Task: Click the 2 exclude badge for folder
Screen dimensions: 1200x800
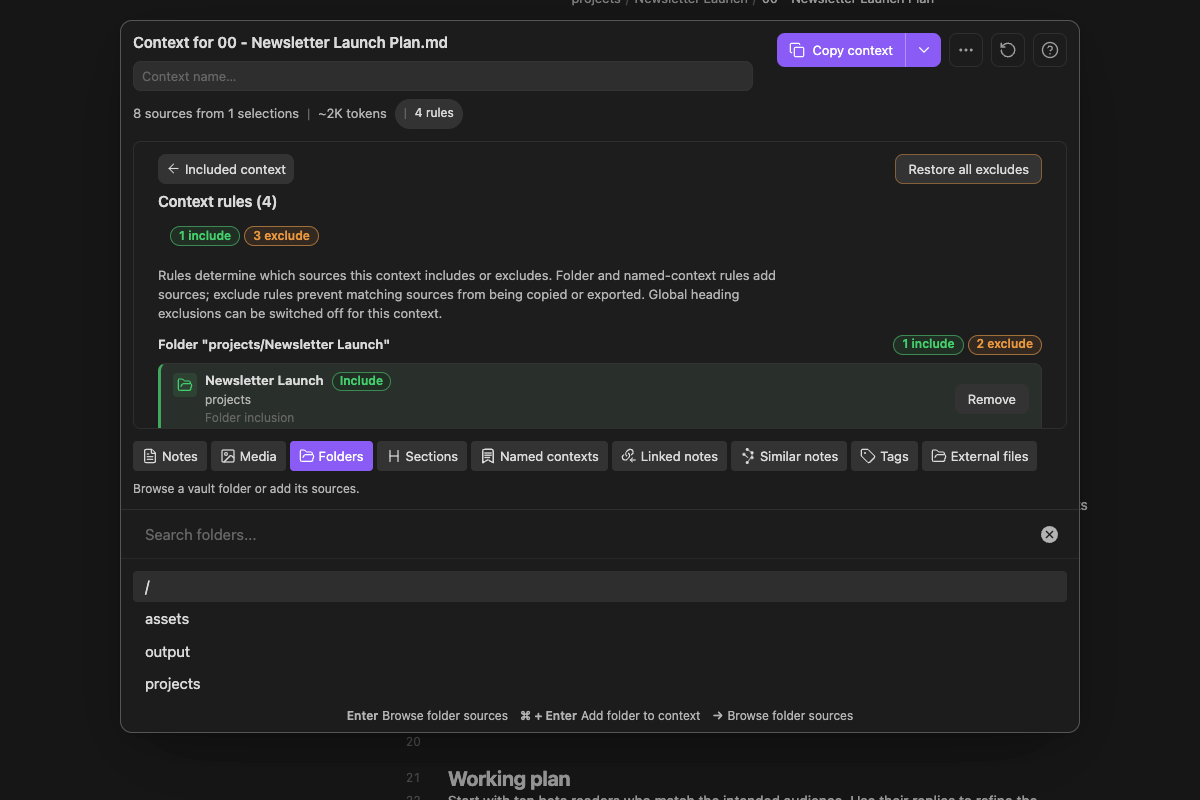Action: (x=1005, y=344)
